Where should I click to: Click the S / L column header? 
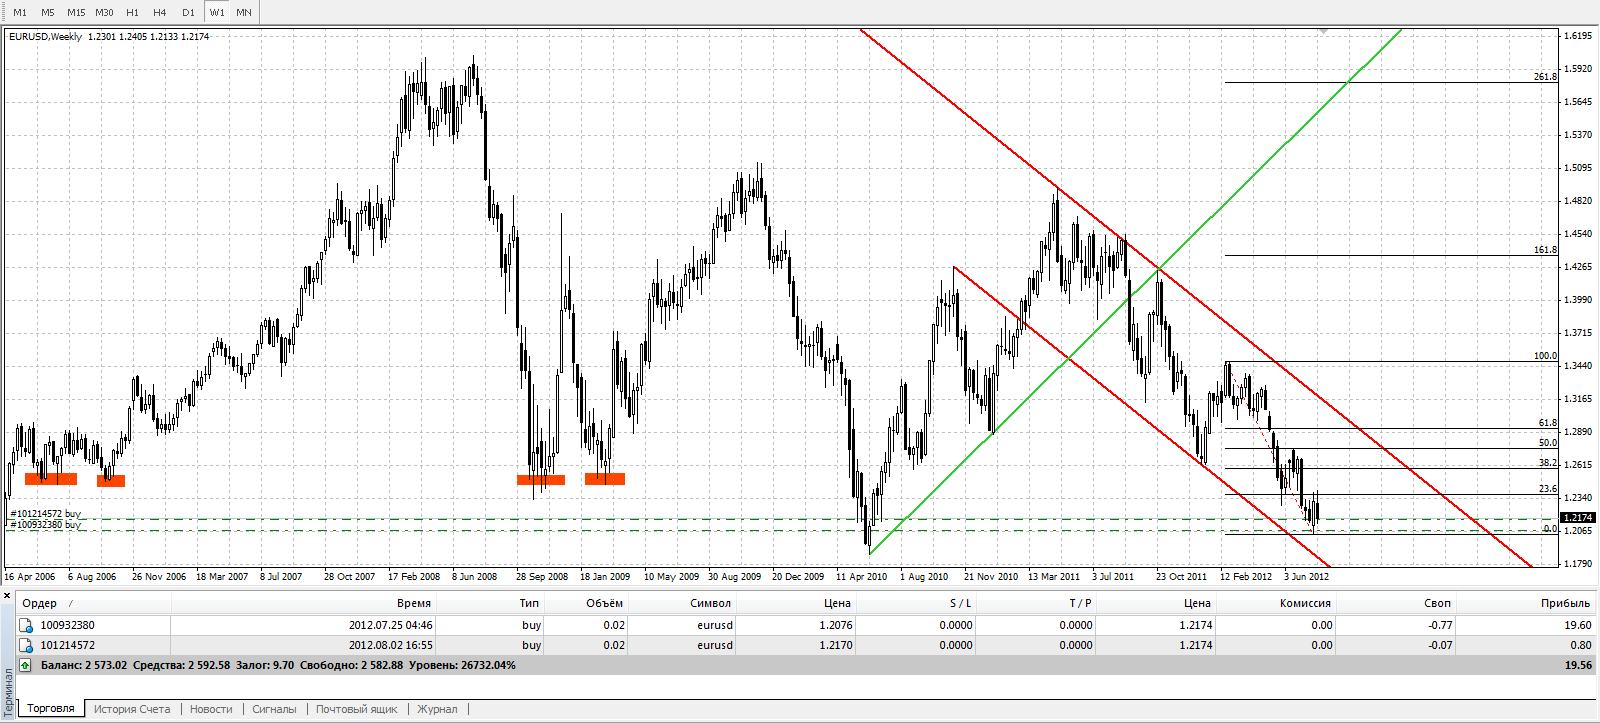coord(916,603)
